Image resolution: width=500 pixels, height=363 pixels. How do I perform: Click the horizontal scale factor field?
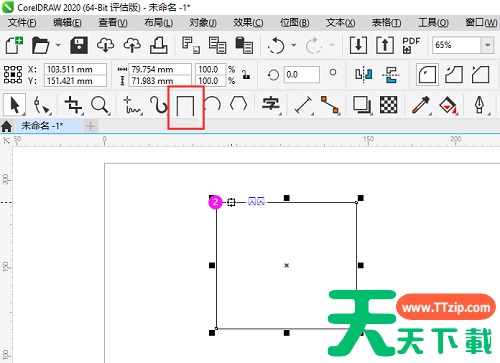(x=210, y=69)
